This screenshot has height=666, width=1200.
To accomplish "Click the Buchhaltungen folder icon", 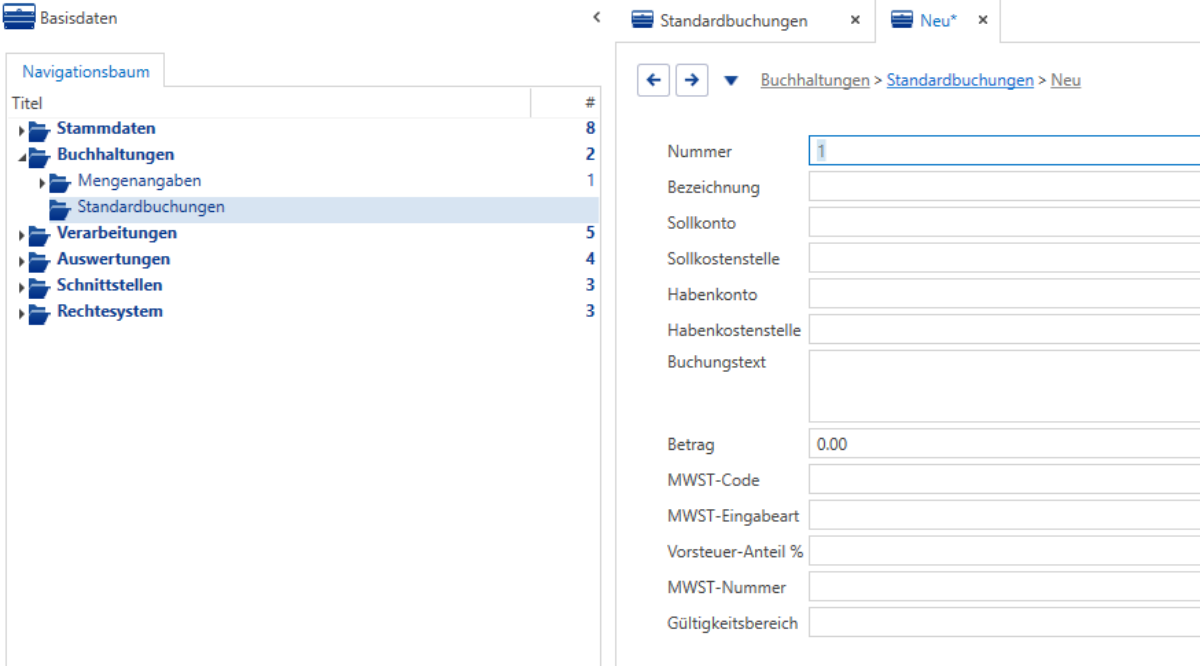I will (x=40, y=155).
